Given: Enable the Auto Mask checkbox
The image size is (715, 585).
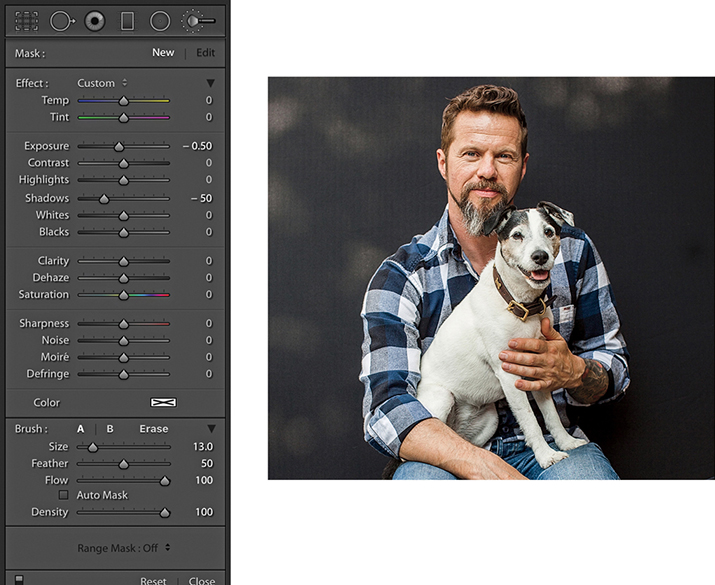Looking at the screenshot, I should coord(64,495).
